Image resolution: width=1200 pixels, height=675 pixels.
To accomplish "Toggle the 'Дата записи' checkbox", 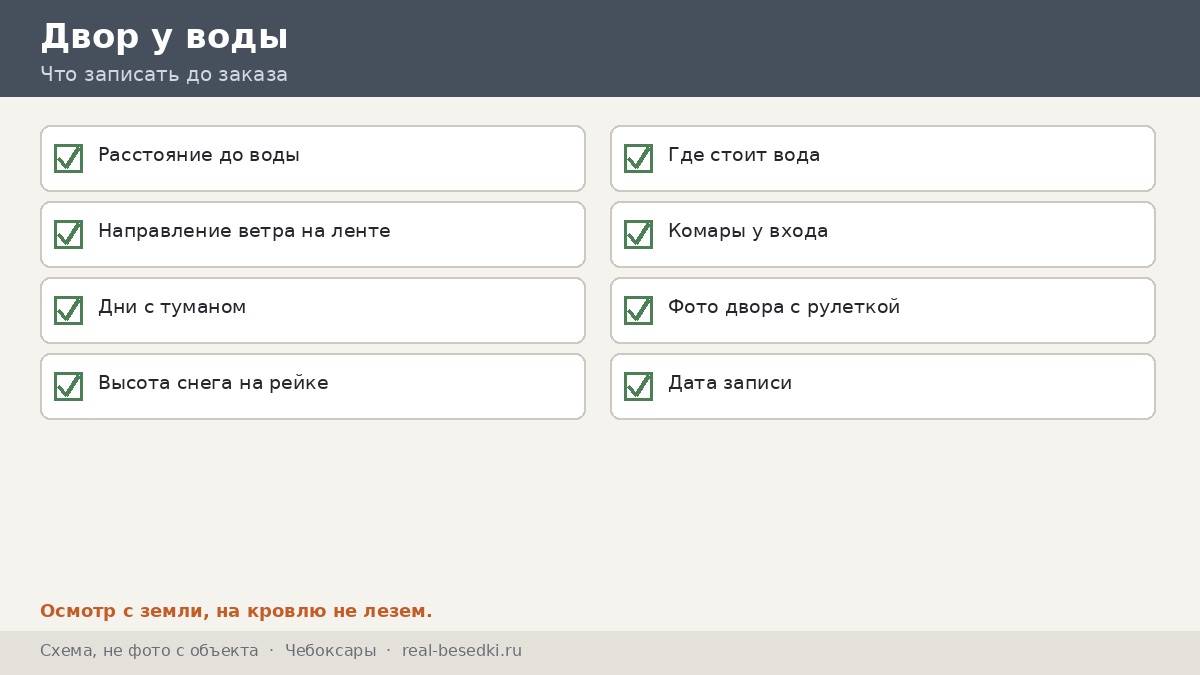I will (638, 386).
